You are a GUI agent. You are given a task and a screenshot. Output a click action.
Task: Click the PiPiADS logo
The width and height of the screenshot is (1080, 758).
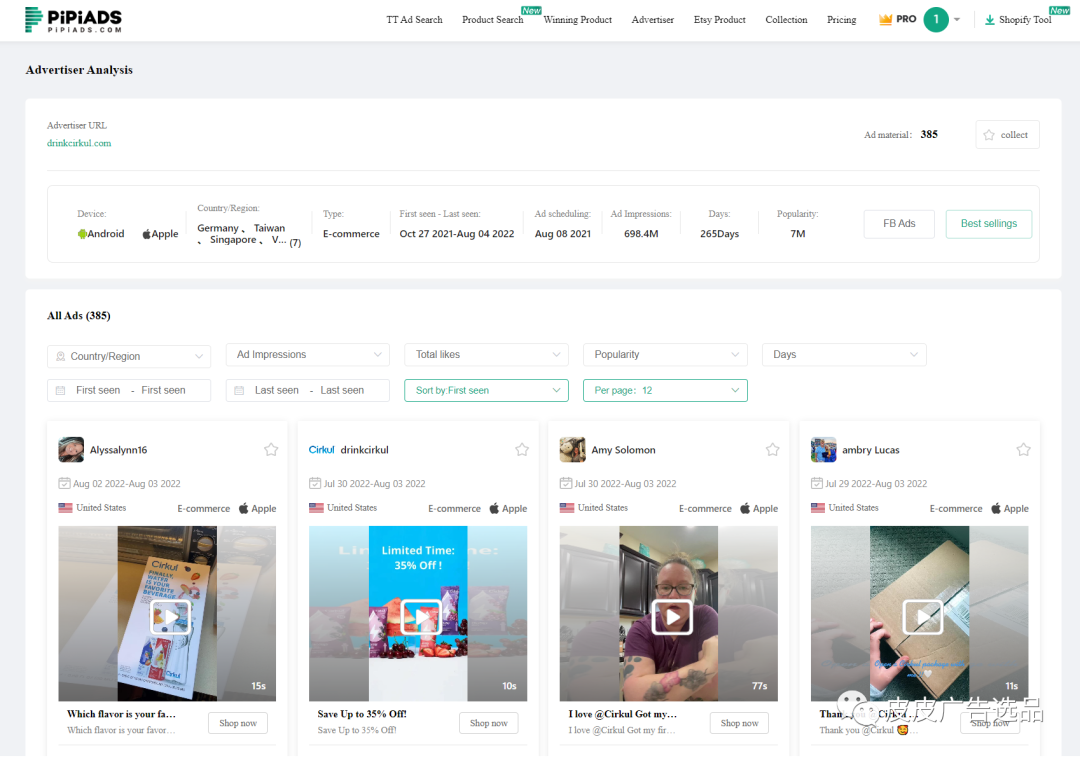[73, 19]
